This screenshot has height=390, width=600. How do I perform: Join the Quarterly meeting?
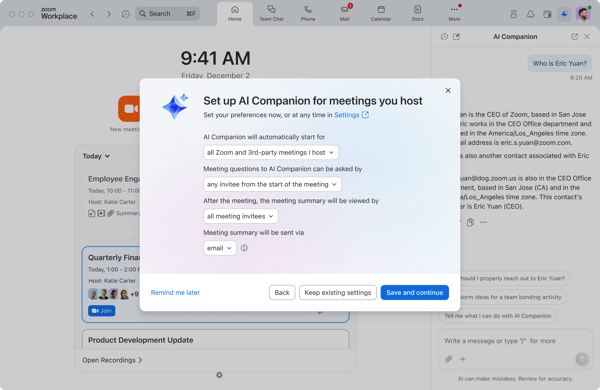pyautogui.click(x=101, y=310)
